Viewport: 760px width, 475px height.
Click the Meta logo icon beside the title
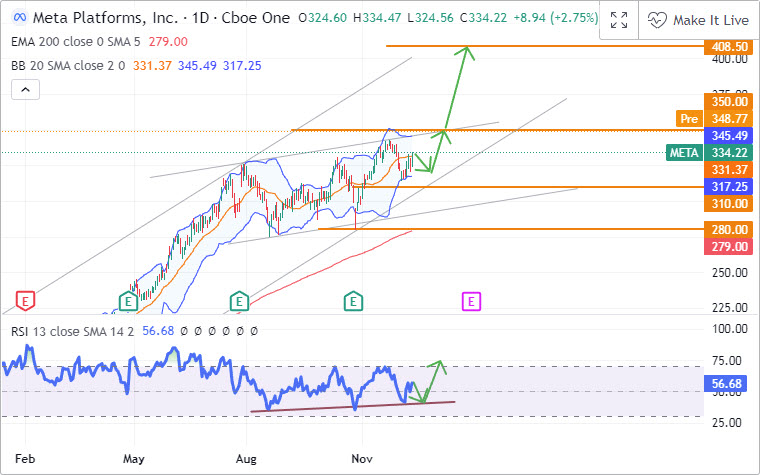click(17, 19)
